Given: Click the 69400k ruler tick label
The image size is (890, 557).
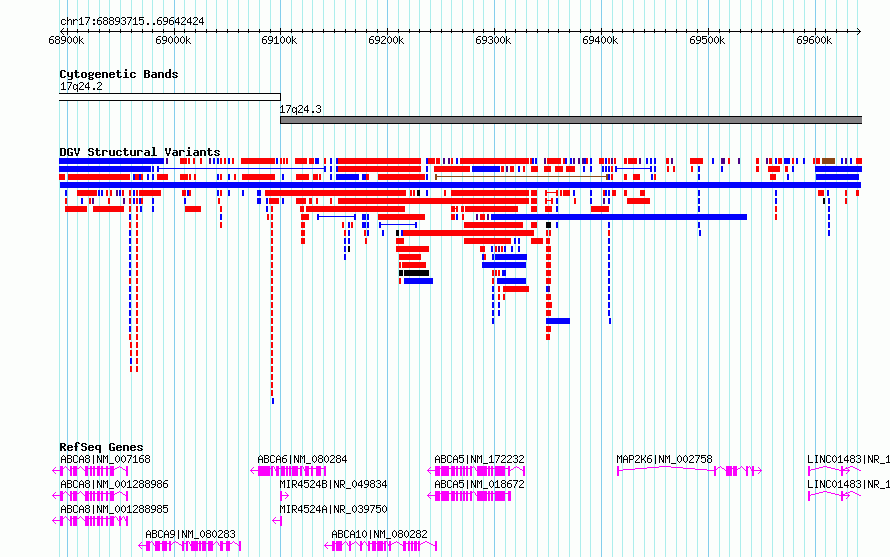Looking at the screenshot, I should 600,40.
